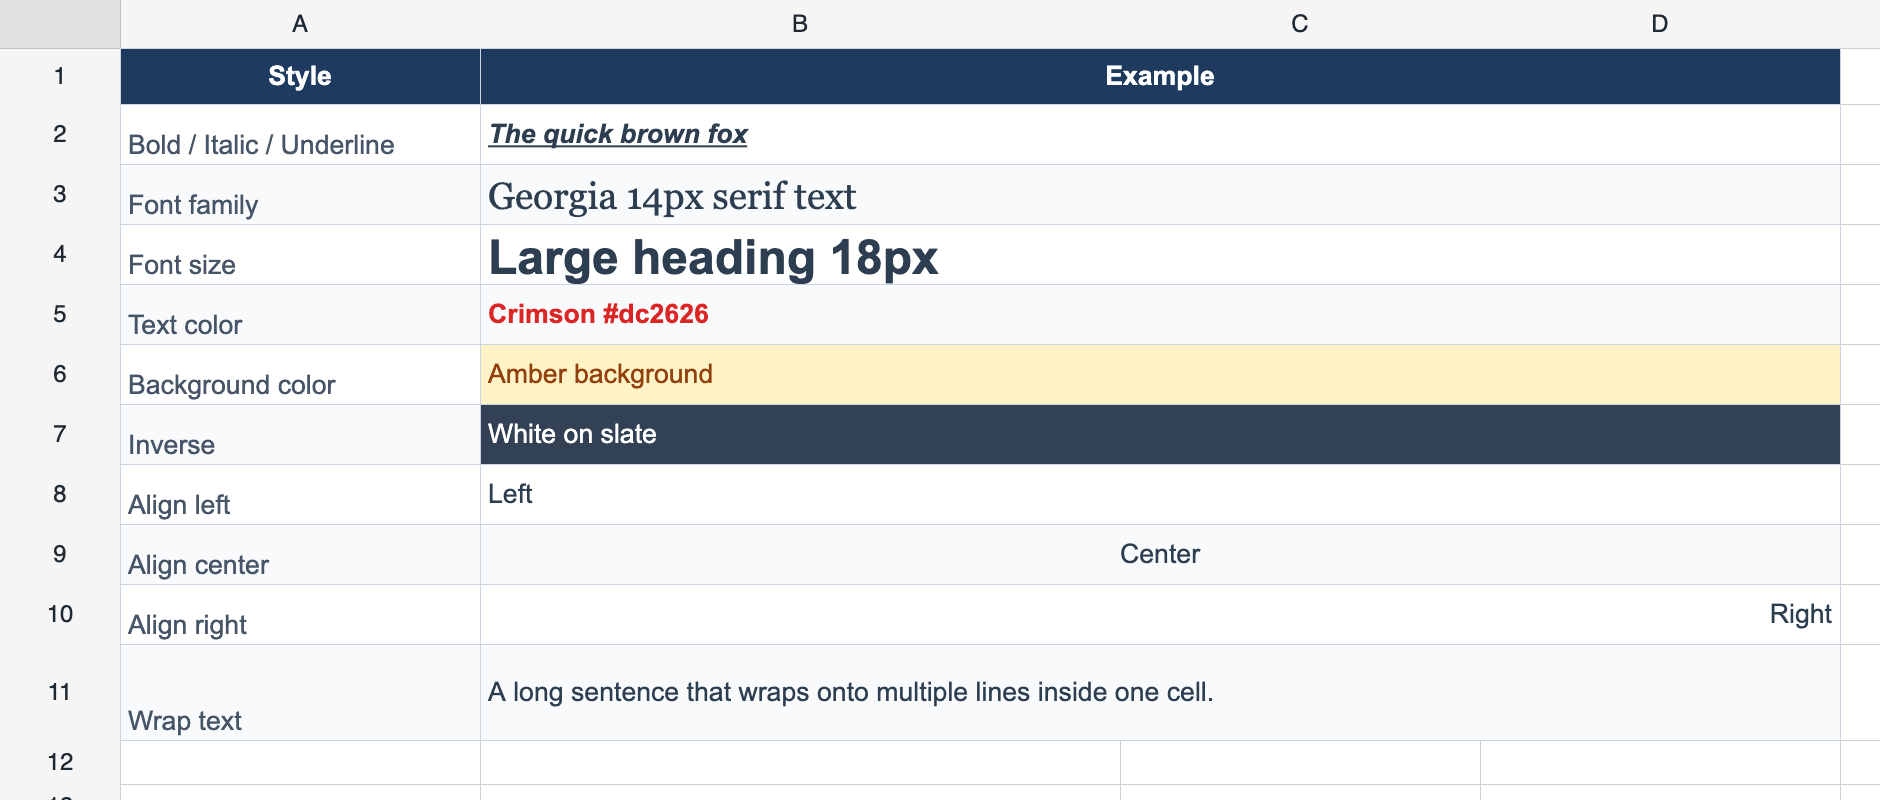Select the 'Inverse' cell
1880x800 pixels.
[300, 434]
